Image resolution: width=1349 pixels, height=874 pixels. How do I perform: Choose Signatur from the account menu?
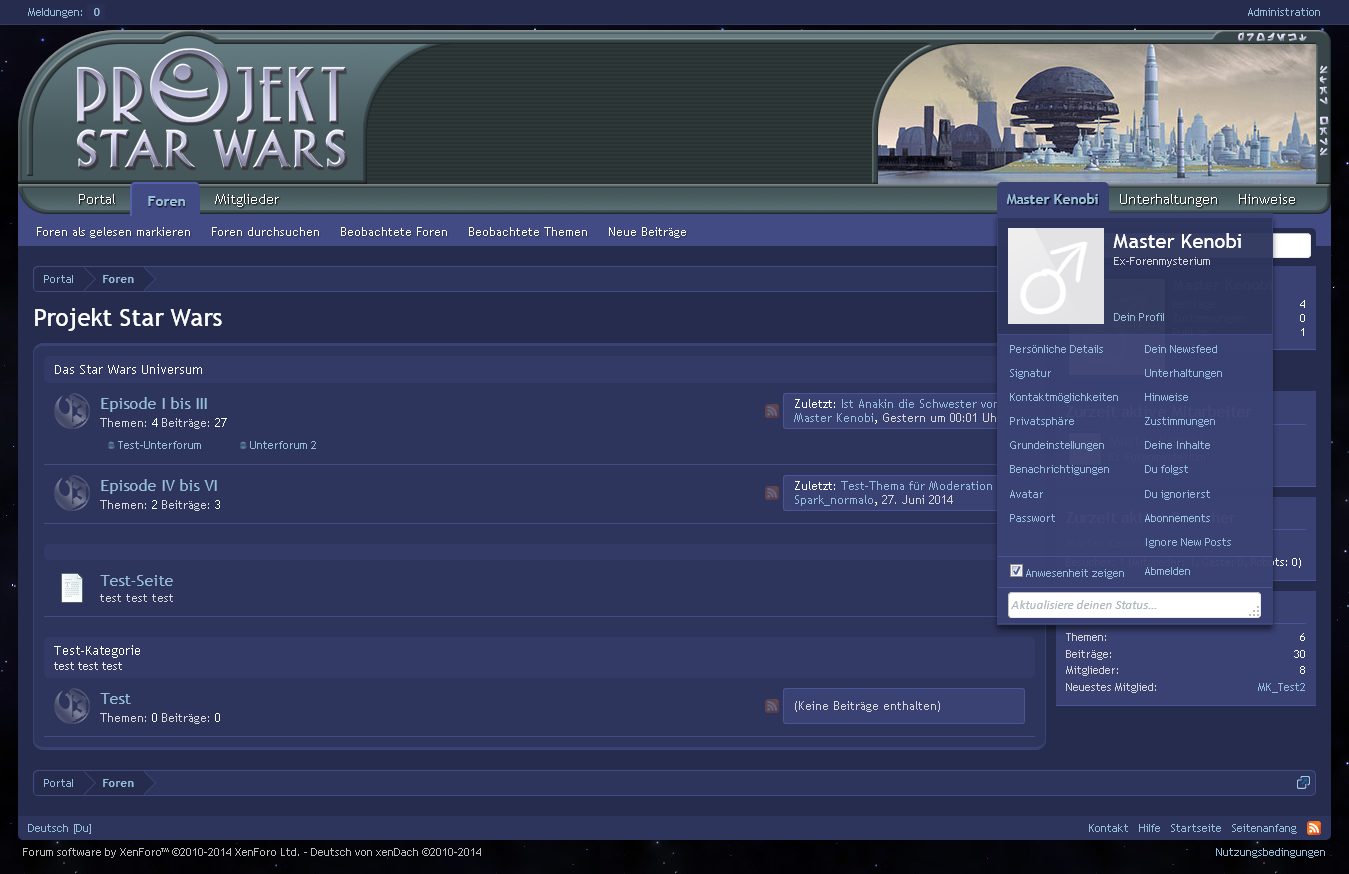tap(1030, 373)
